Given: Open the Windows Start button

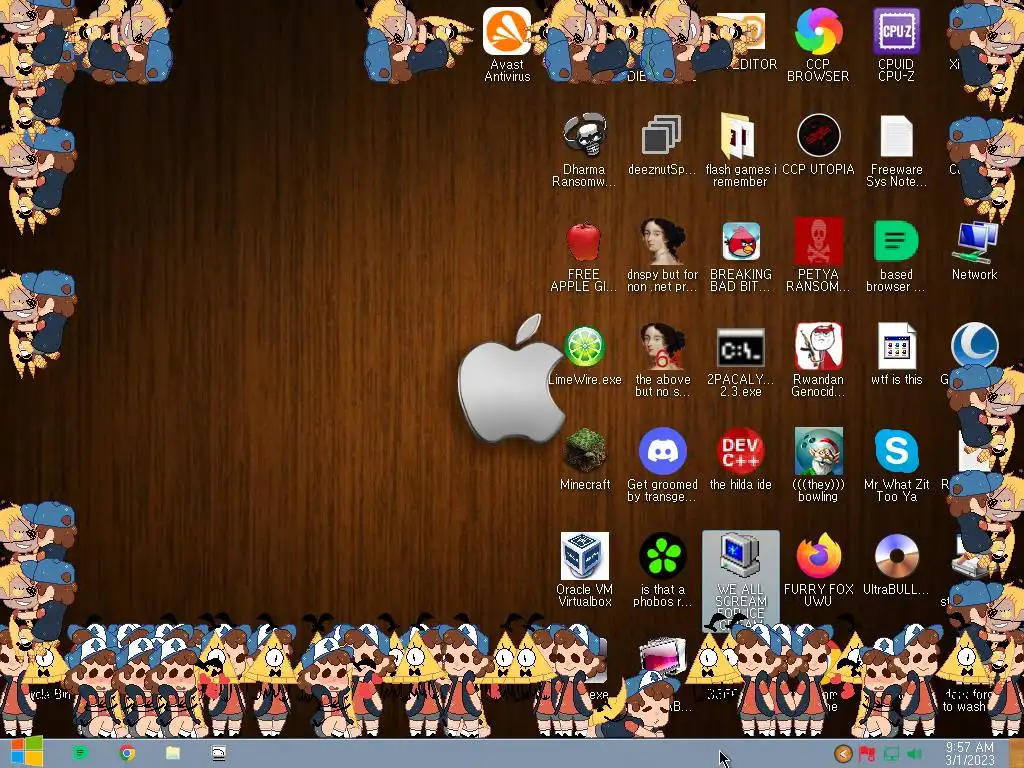Looking at the screenshot, I should tap(27, 752).
